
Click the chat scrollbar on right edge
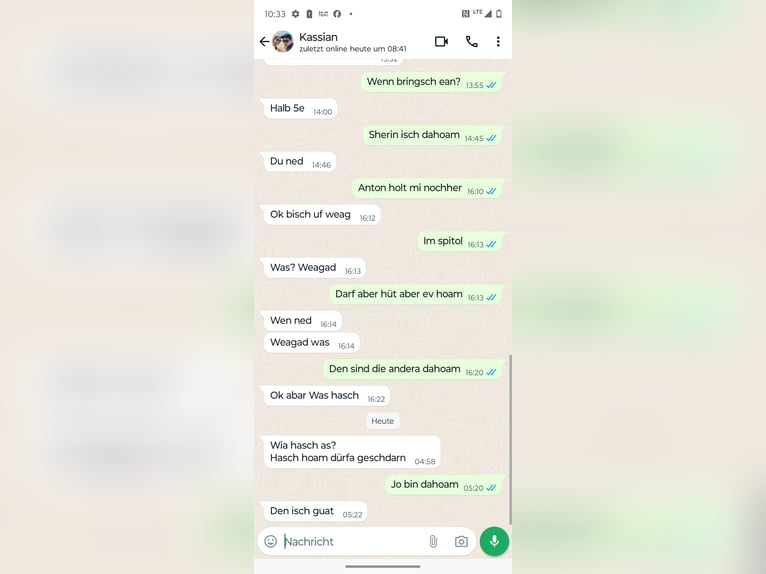coord(511,440)
